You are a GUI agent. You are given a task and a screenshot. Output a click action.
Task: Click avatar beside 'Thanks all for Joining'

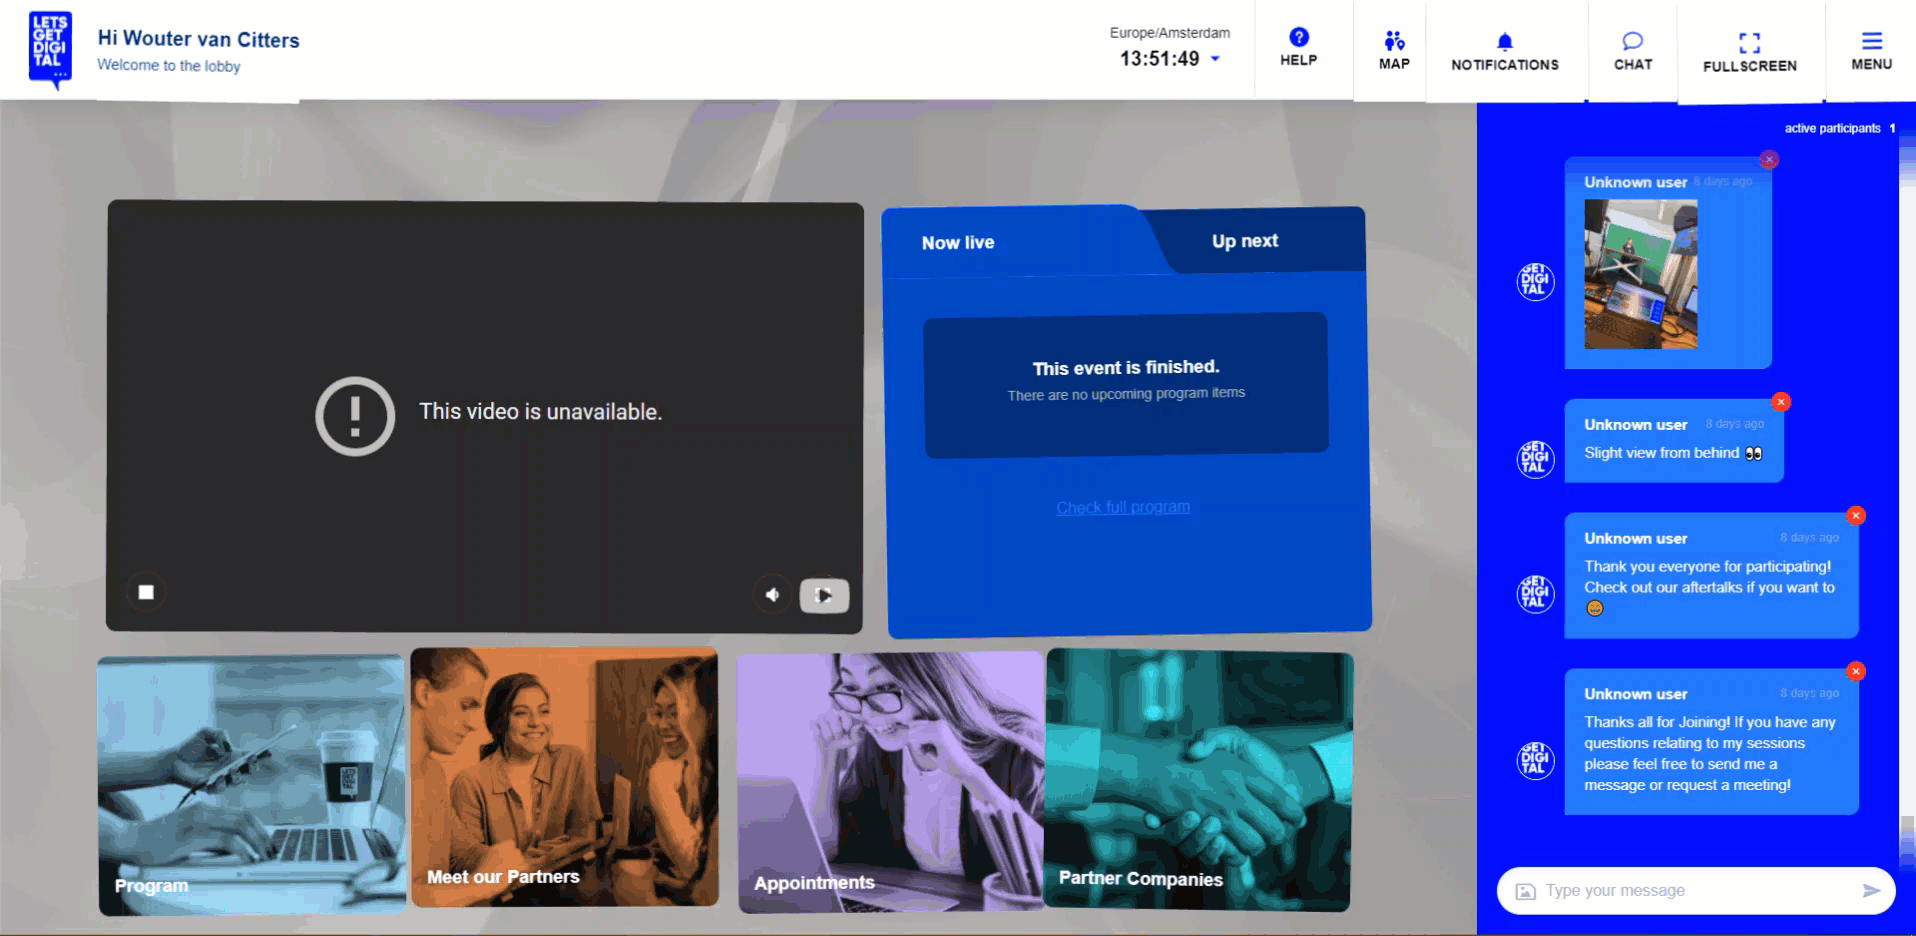pos(1535,760)
